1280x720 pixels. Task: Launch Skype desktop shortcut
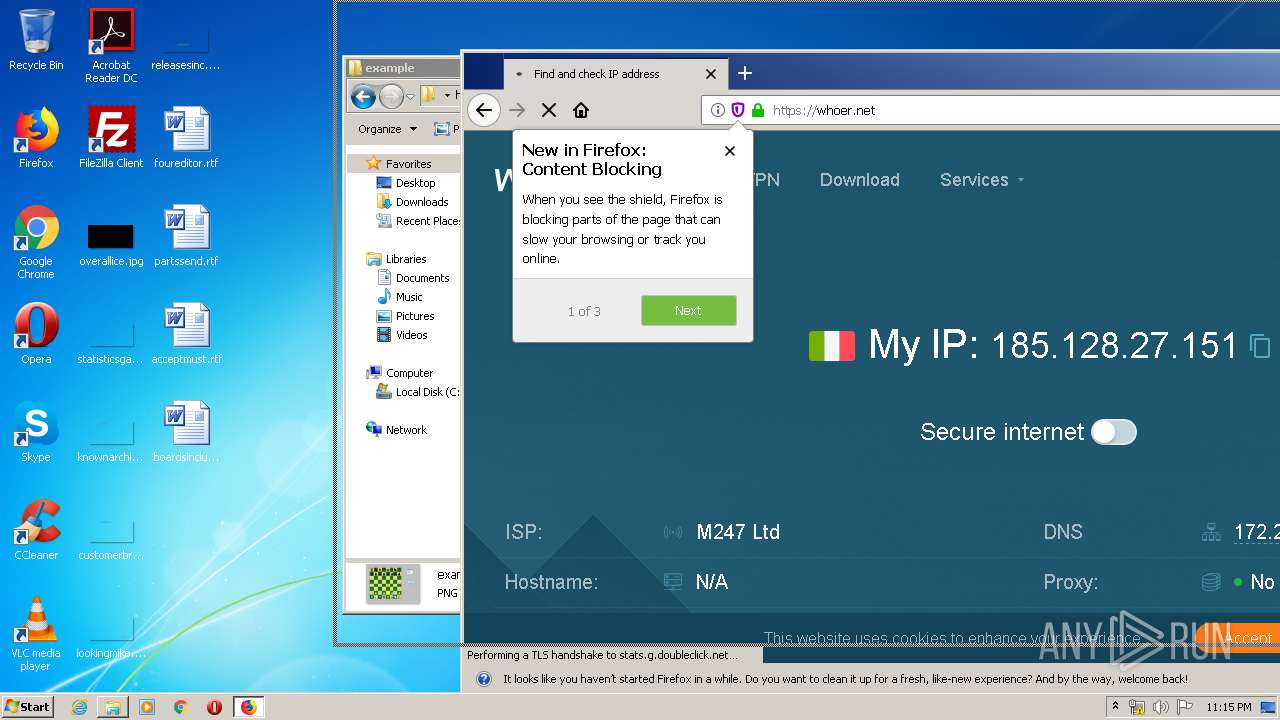(x=36, y=432)
